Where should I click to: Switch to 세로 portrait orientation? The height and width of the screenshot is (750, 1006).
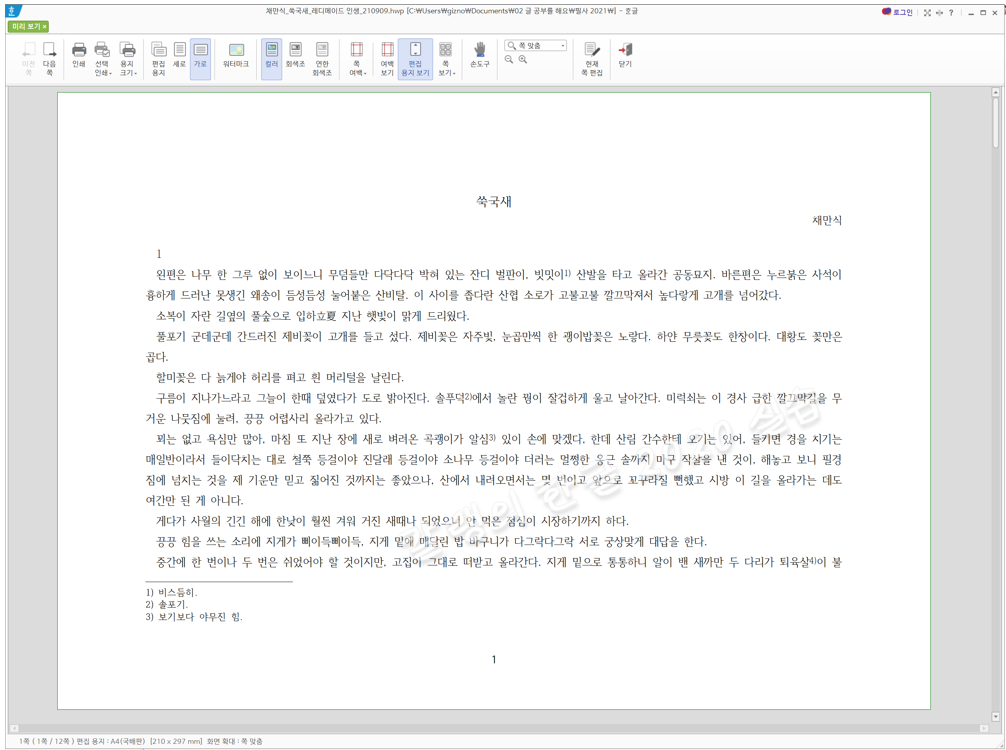tap(180, 55)
